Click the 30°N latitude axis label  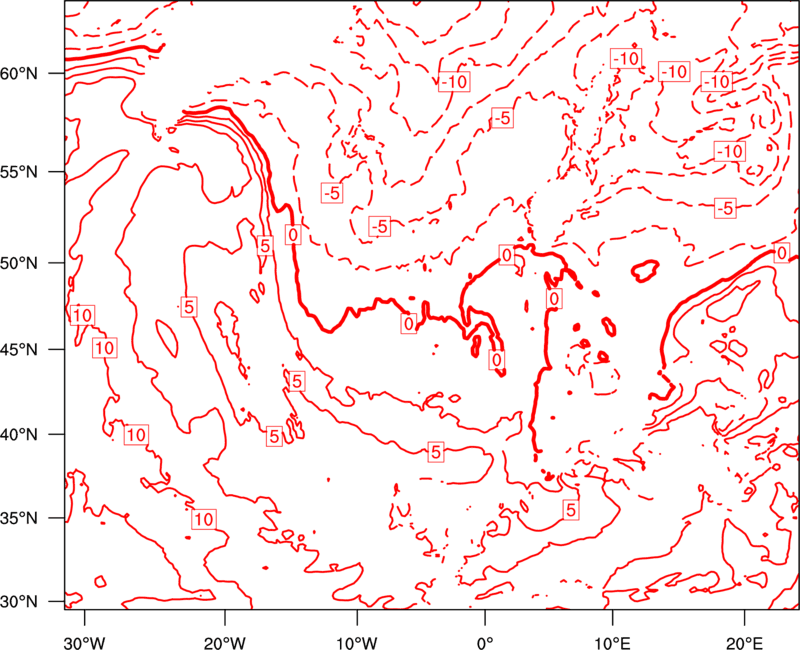(19, 602)
